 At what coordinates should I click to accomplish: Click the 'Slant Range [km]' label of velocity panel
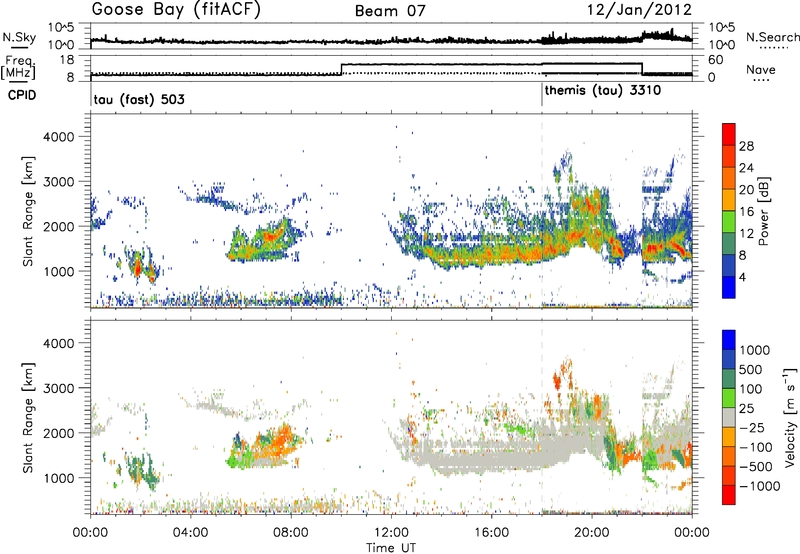click(28, 417)
